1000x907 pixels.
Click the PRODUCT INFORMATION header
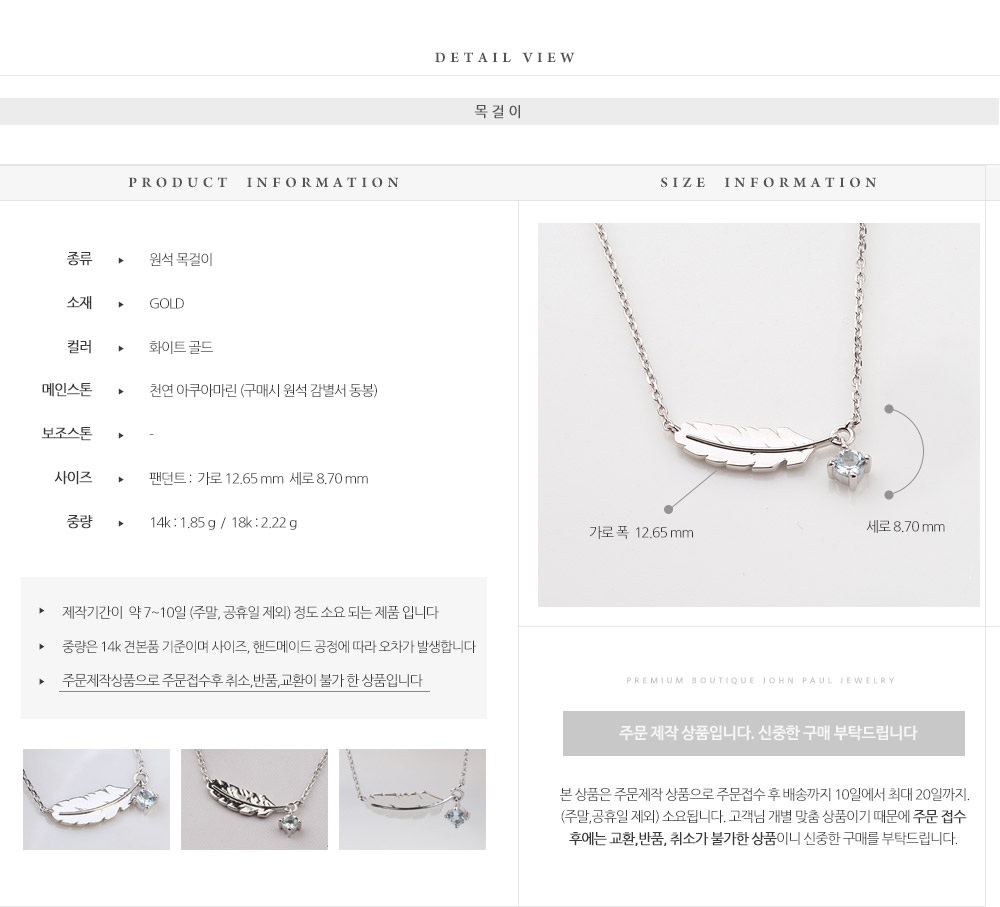(x=264, y=182)
